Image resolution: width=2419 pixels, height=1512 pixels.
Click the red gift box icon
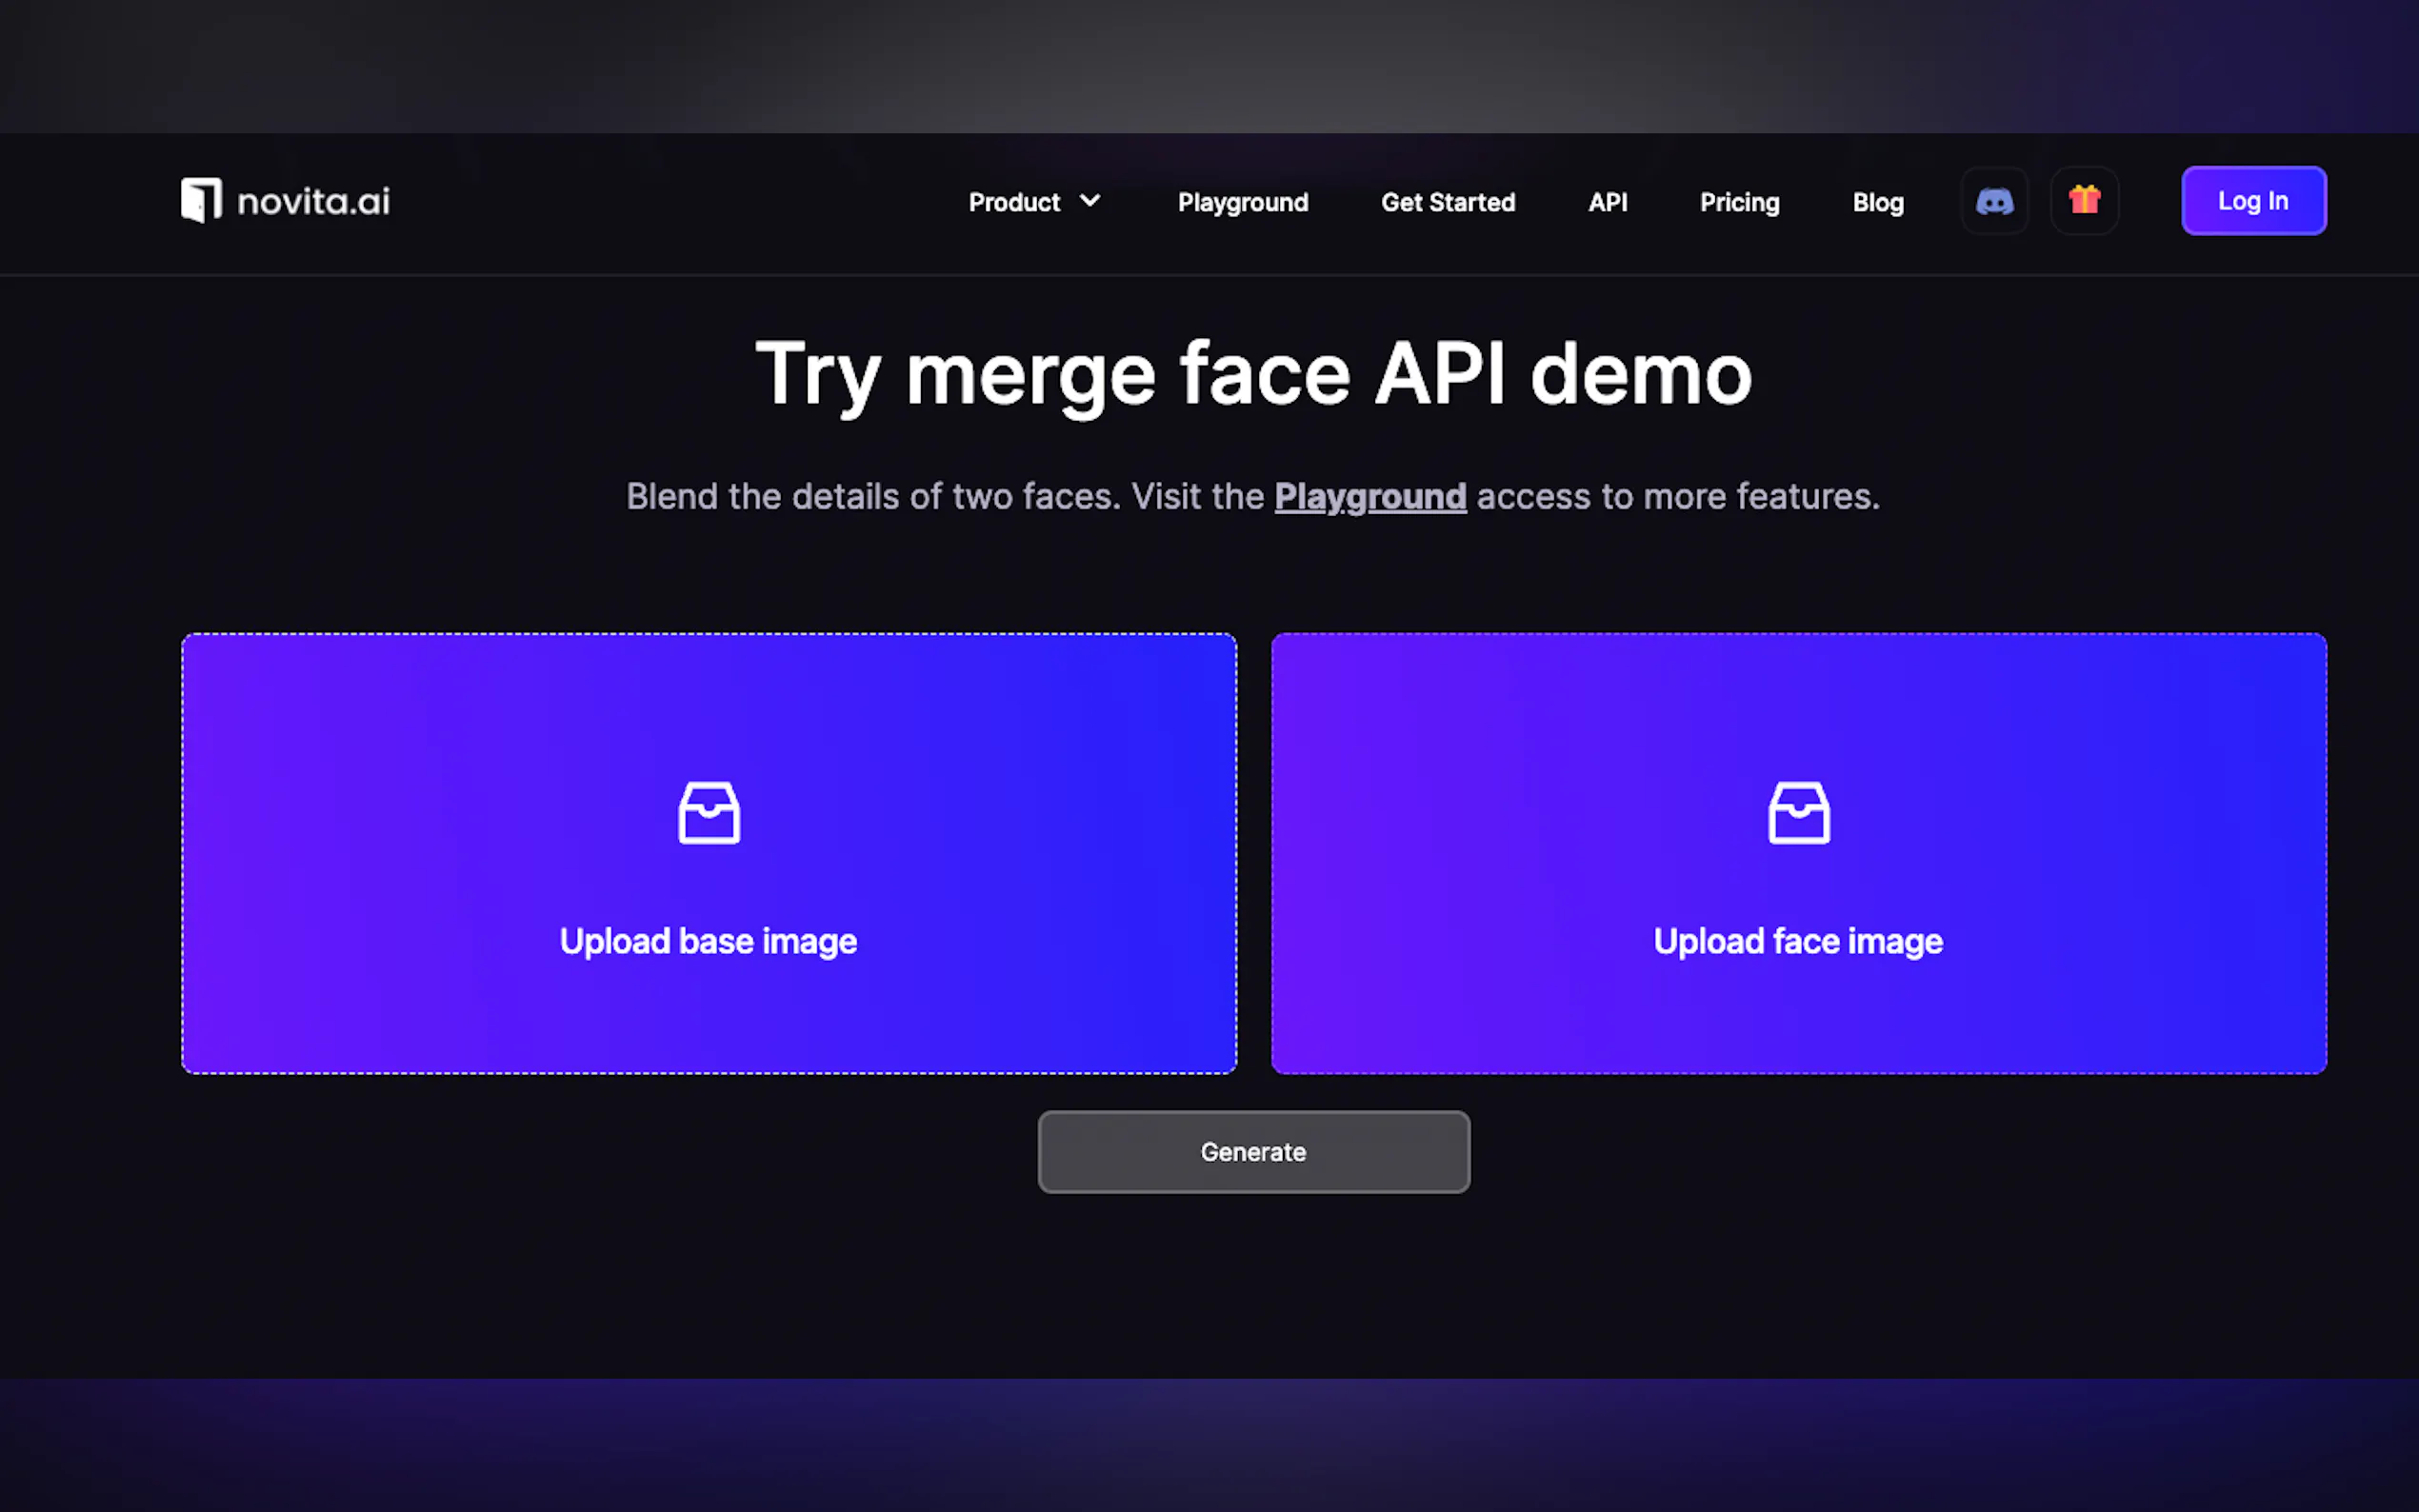point(2084,201)
